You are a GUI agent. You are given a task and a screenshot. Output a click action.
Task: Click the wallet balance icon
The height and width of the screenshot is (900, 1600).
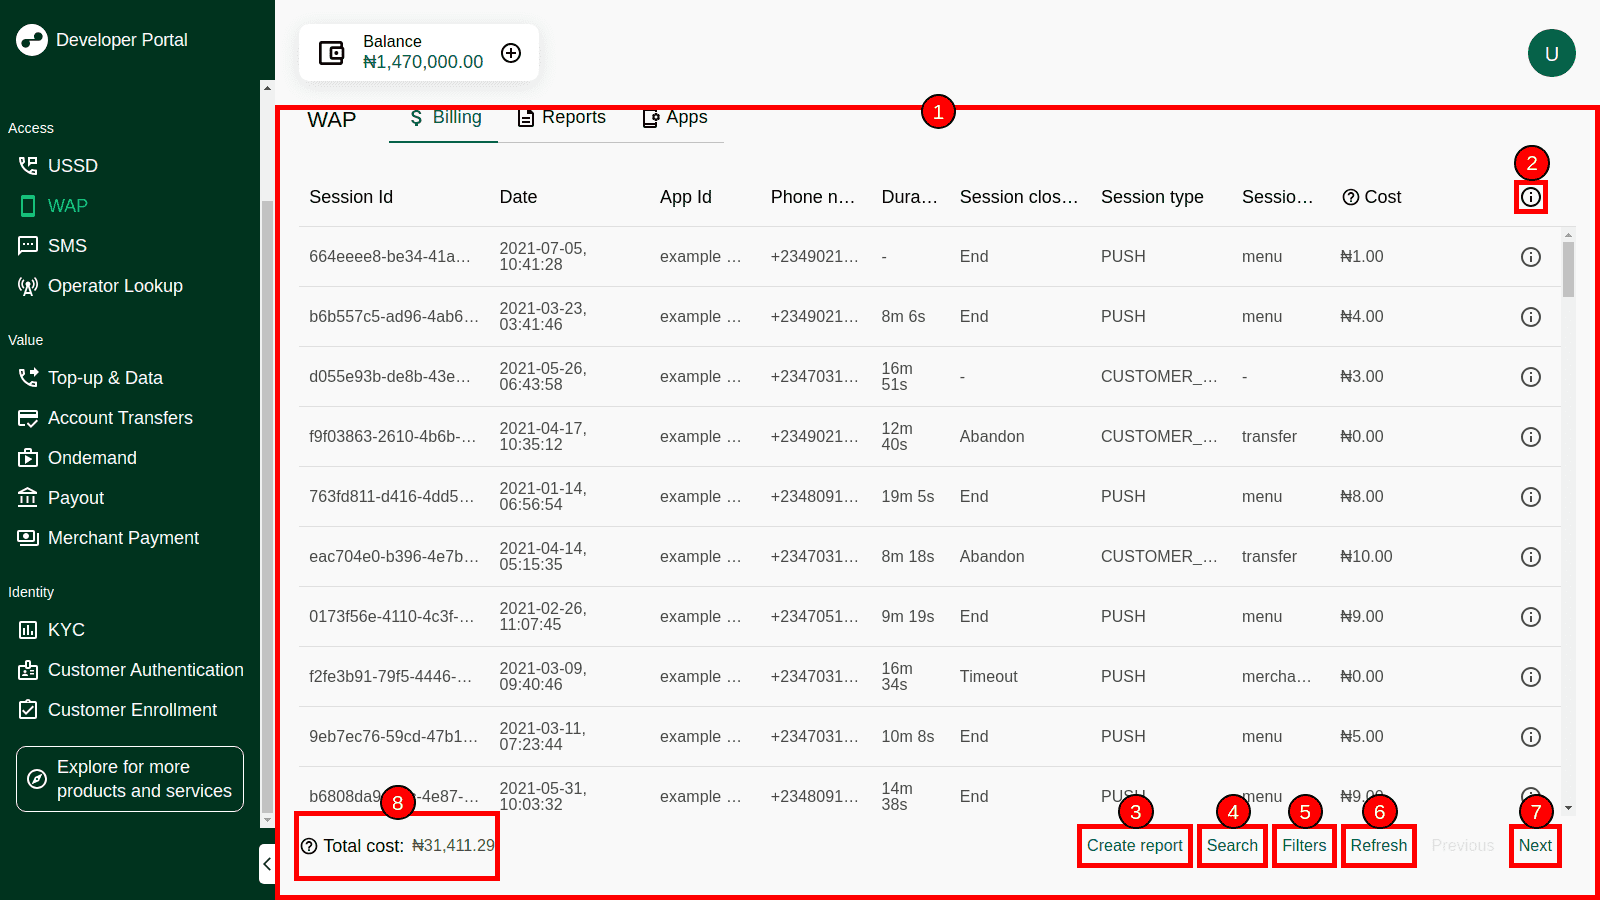click(331, 53)
